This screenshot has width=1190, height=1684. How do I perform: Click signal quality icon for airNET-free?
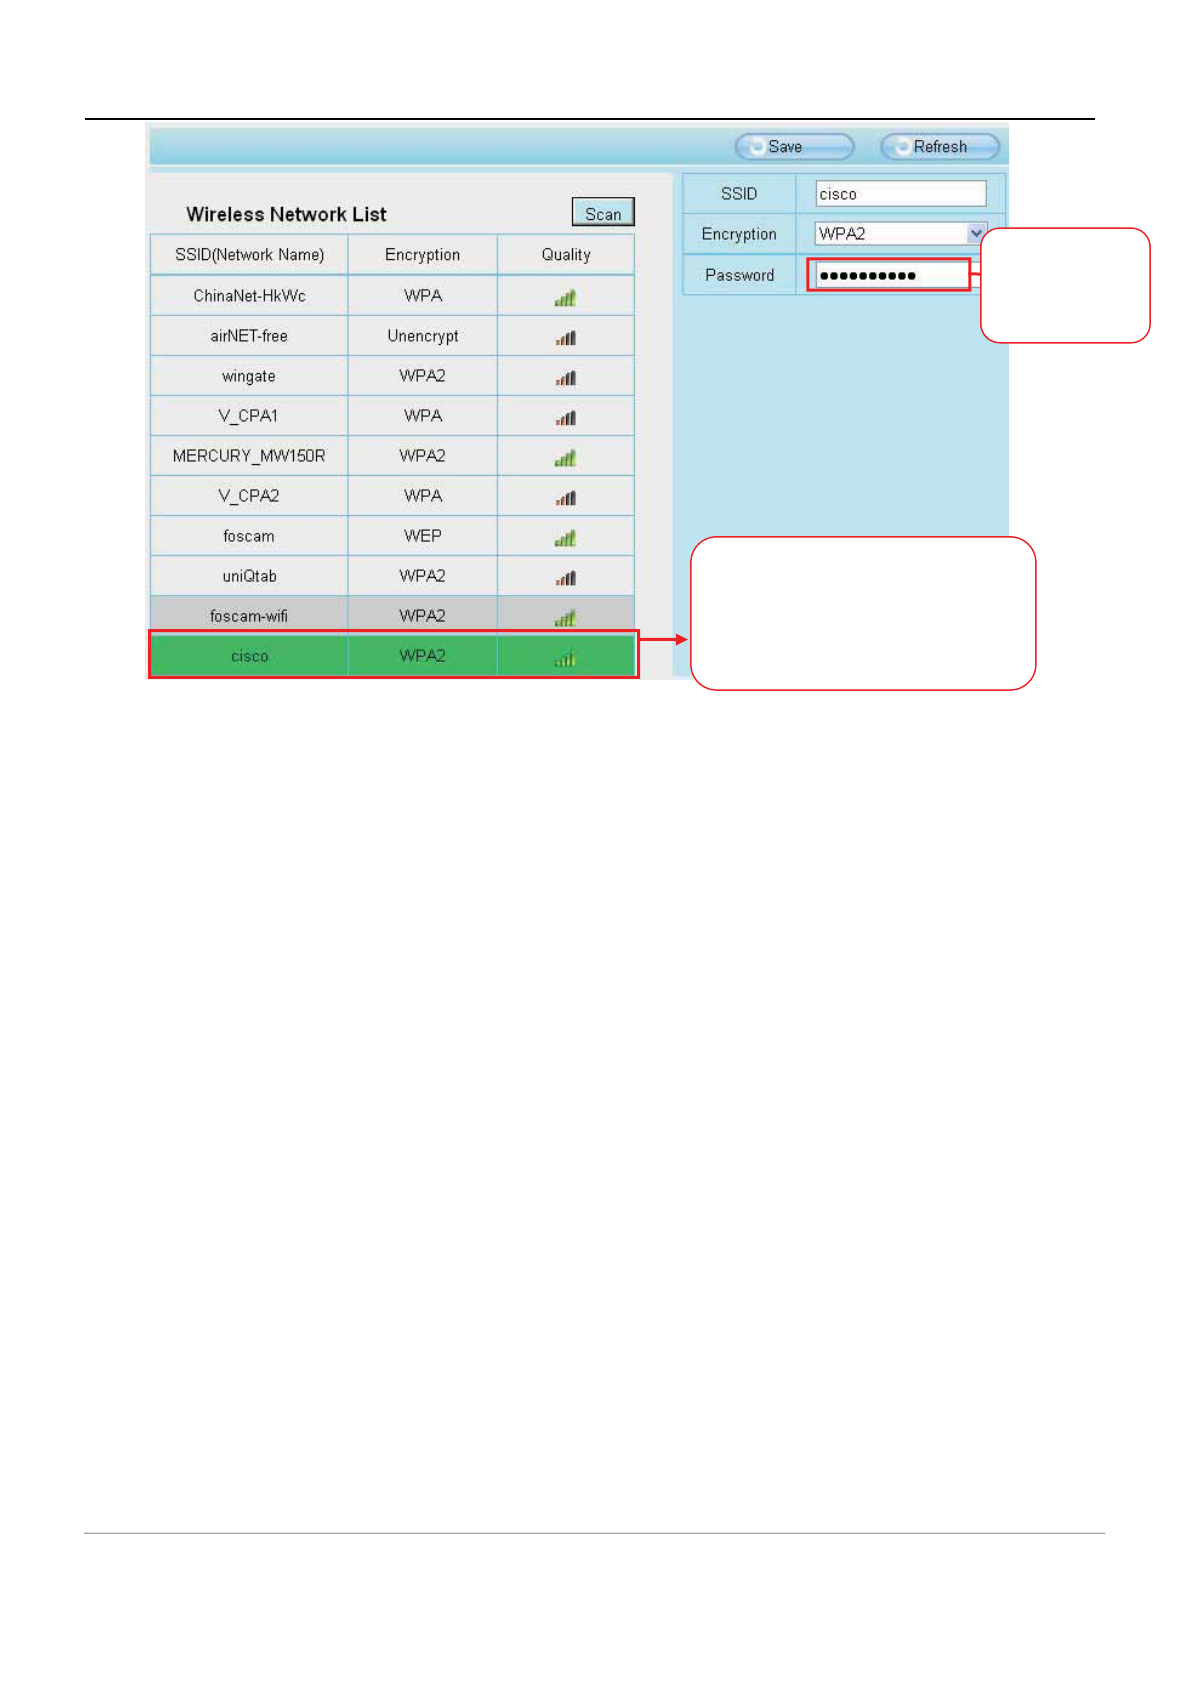(x=566, y=338)
